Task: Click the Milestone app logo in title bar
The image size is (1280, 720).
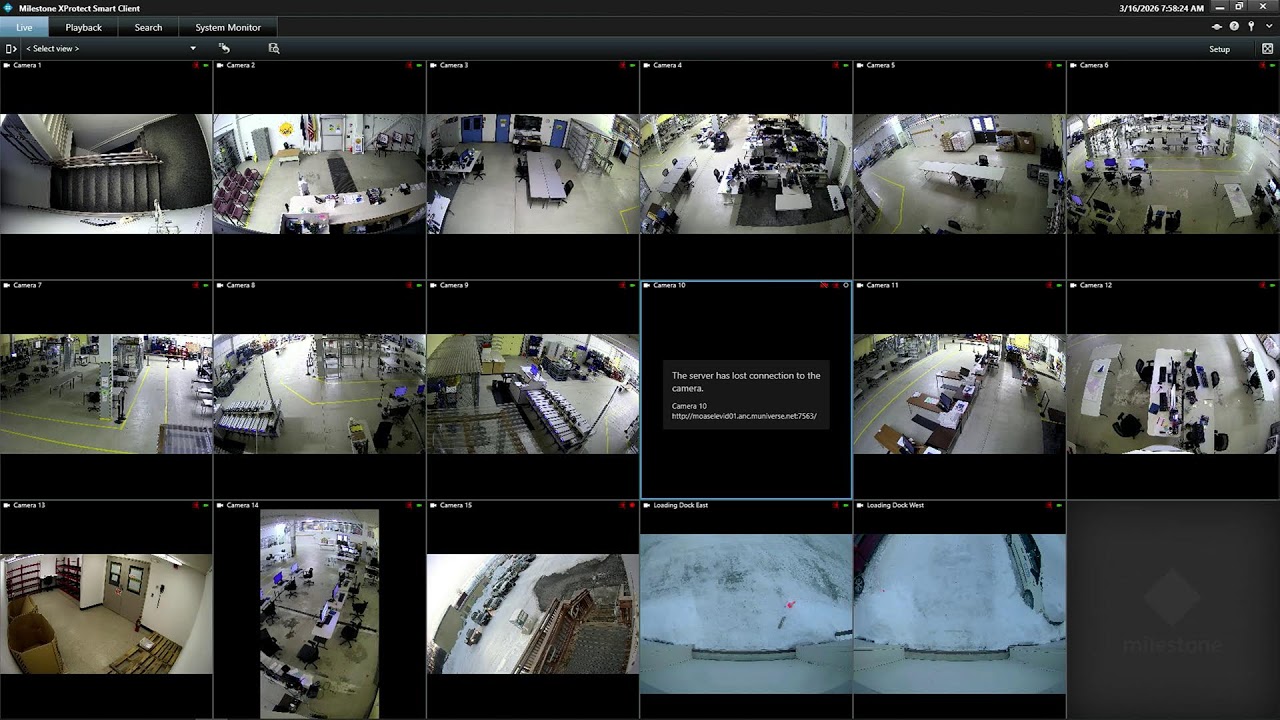Action: tap(8, 8)
